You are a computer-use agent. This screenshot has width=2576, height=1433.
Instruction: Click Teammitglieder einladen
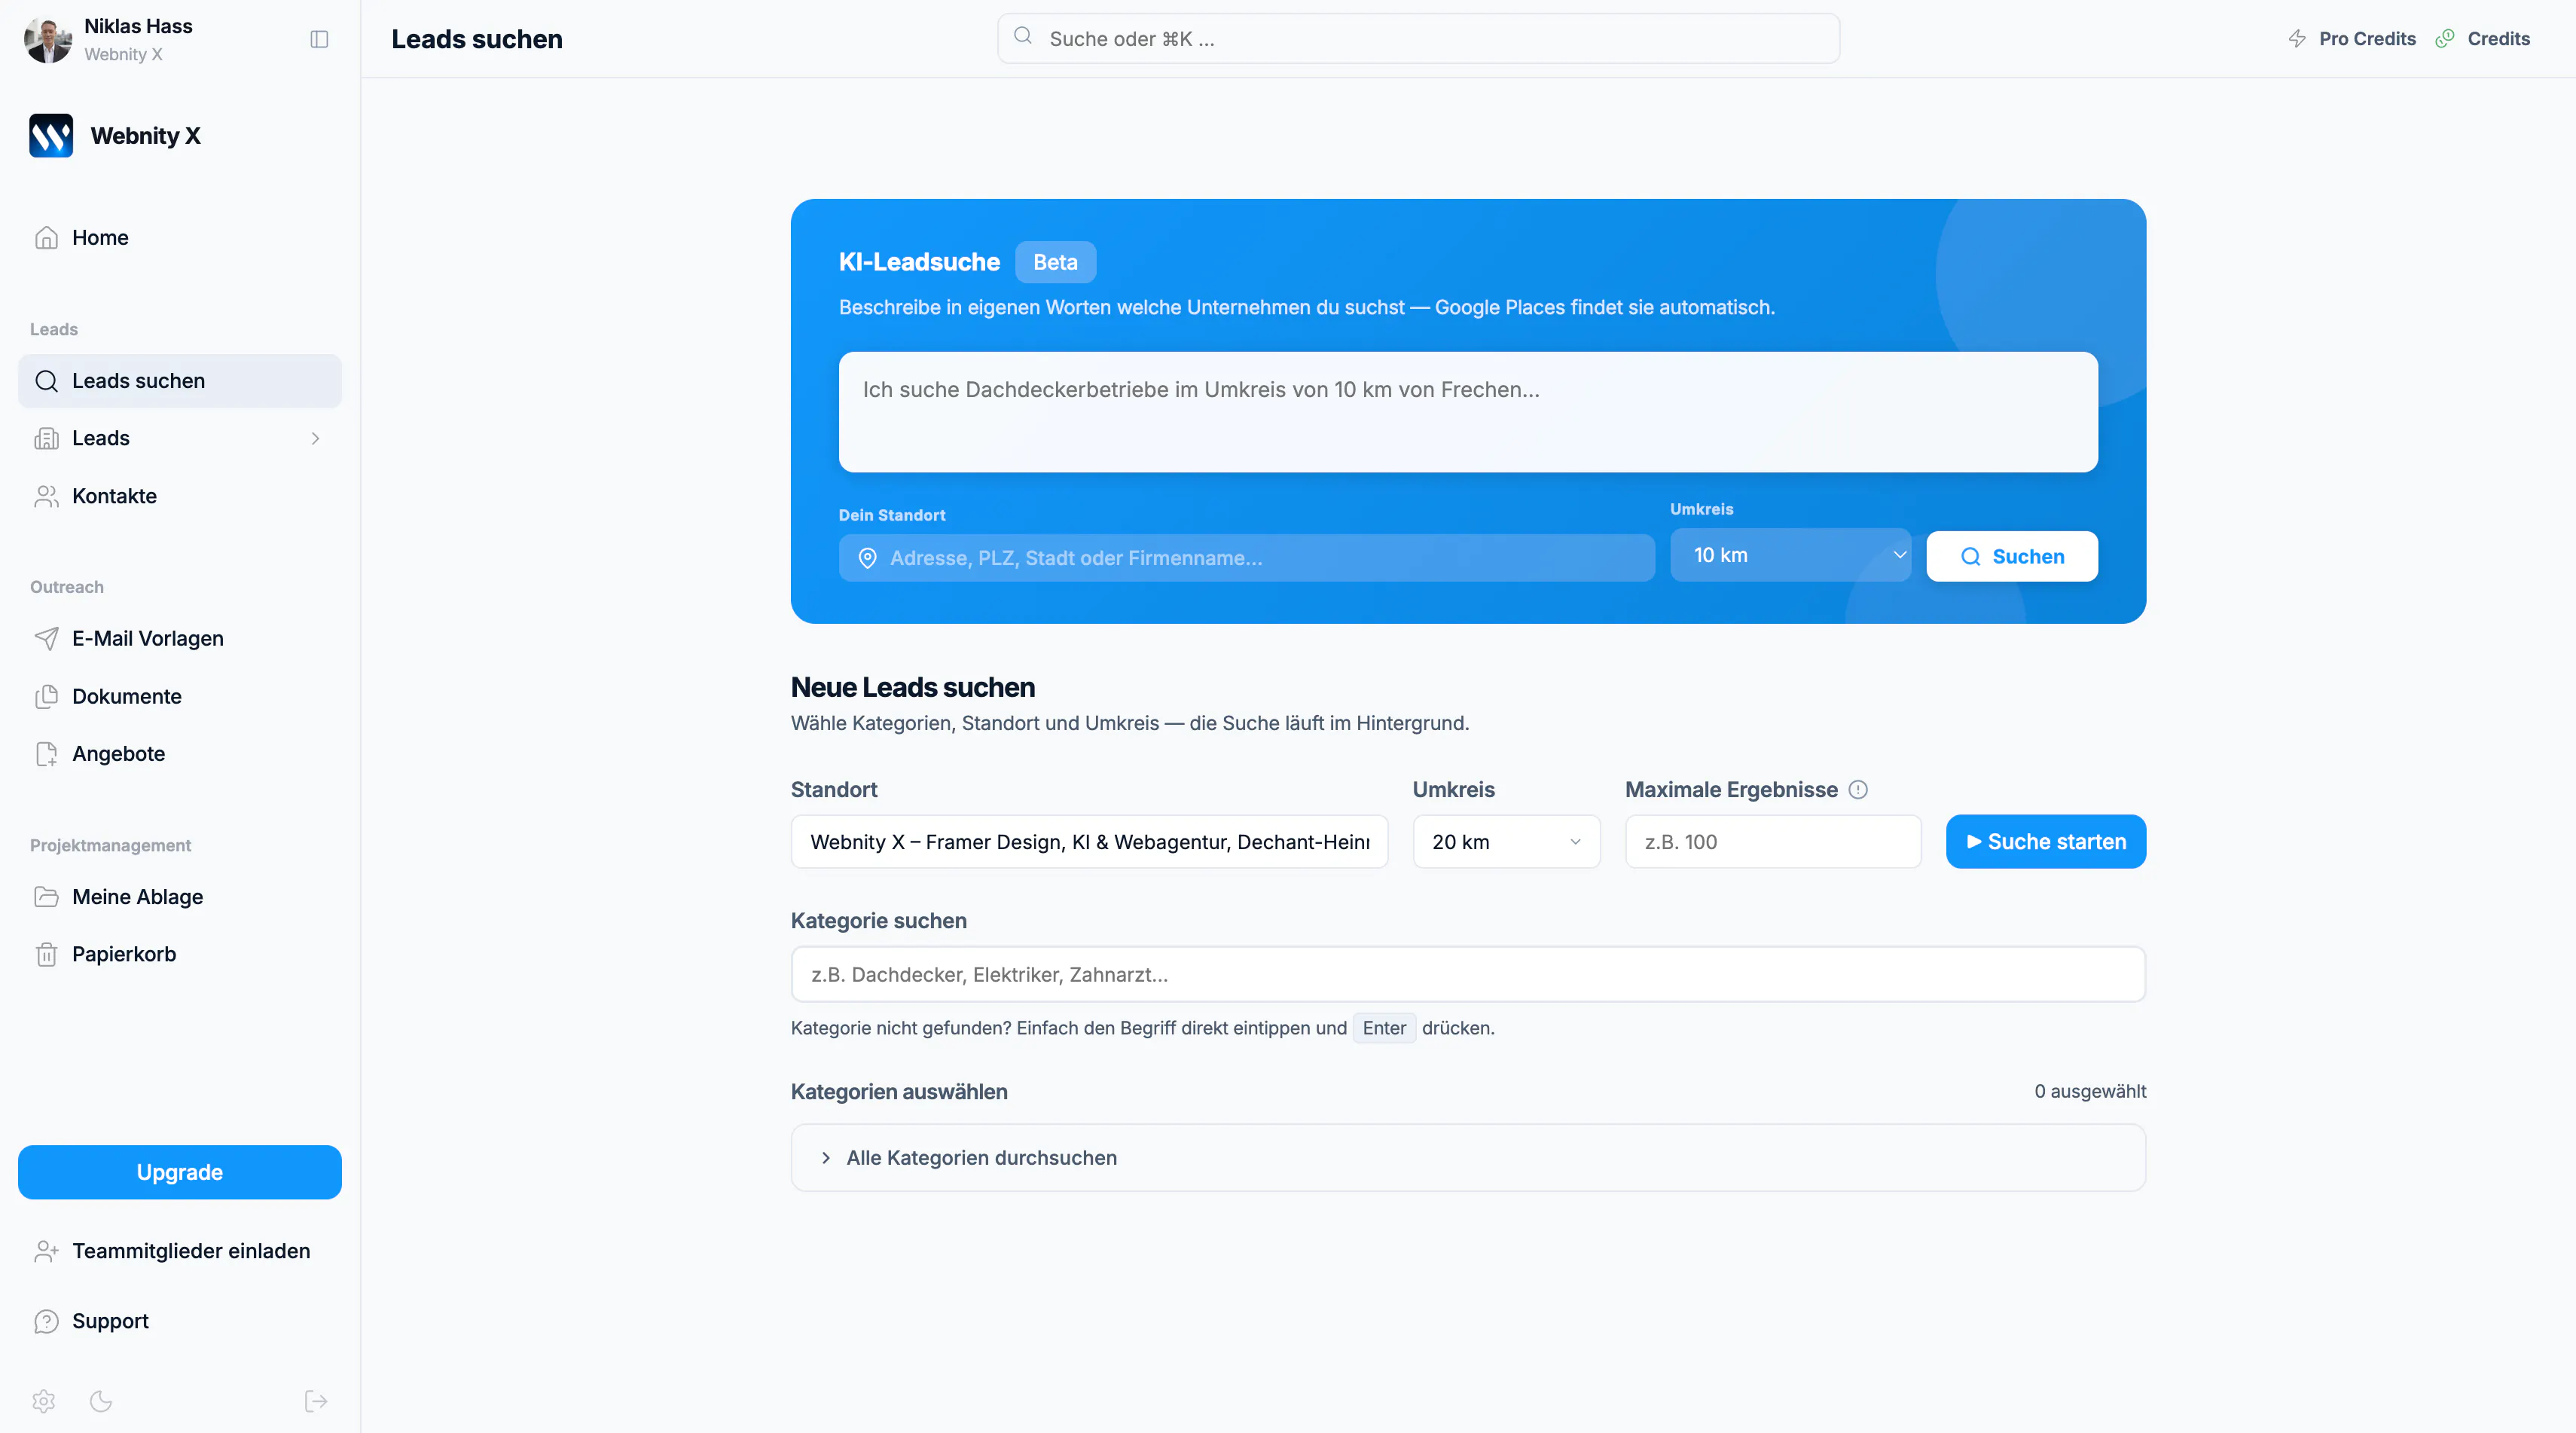coord(180,1251)
